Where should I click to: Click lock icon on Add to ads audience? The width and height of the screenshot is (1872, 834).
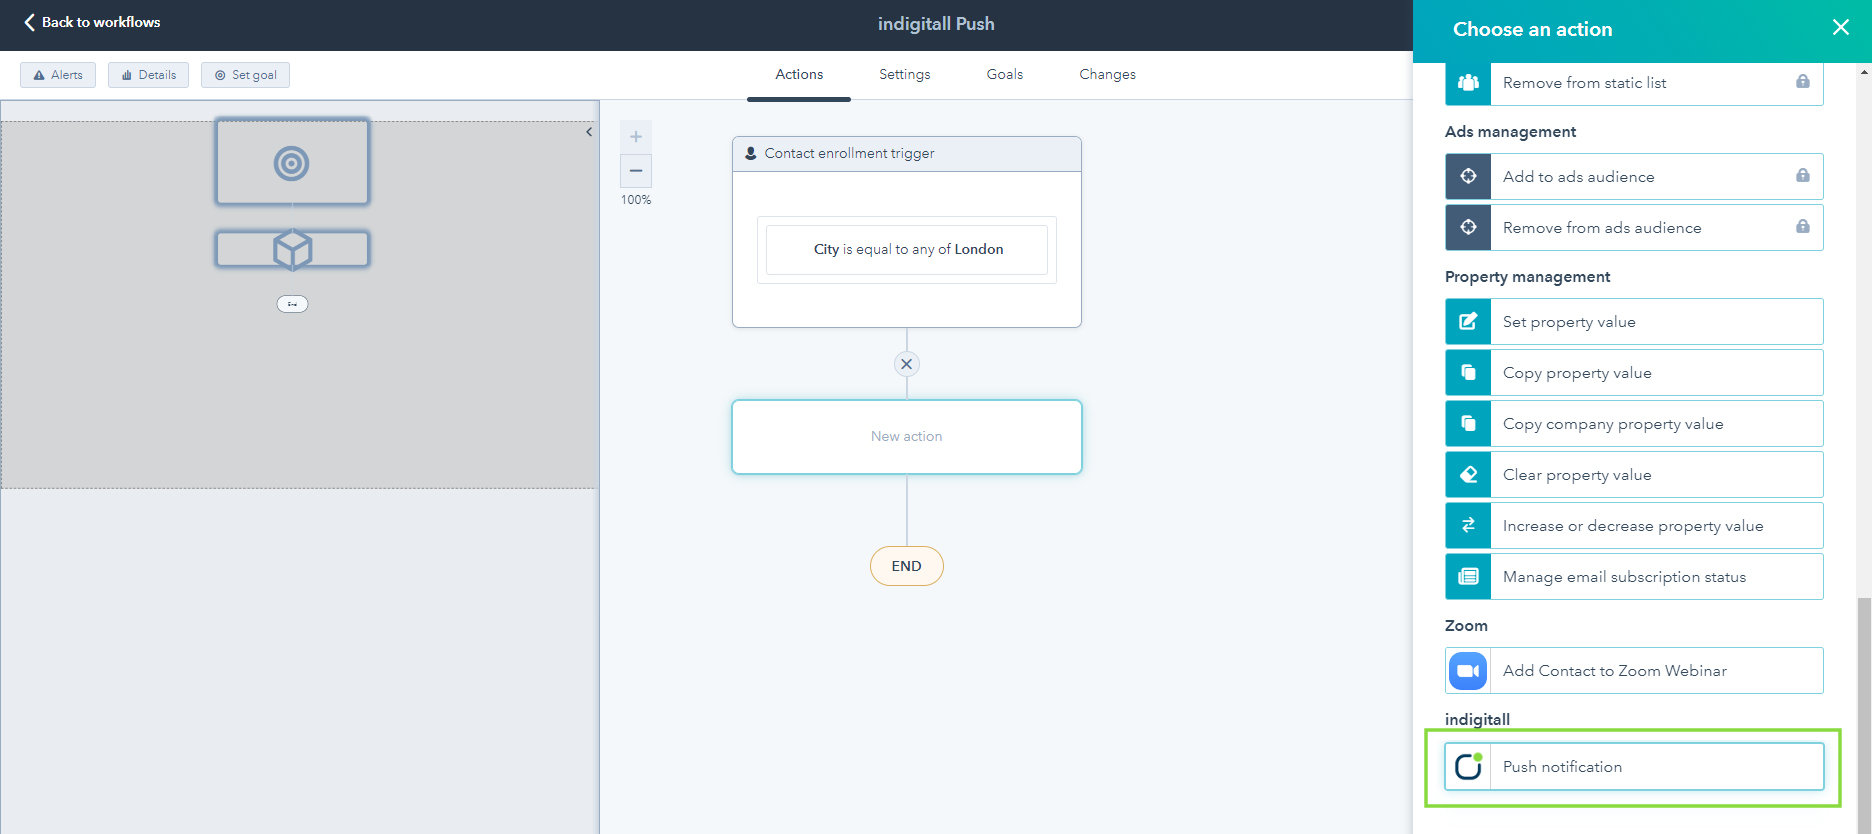1802,176
